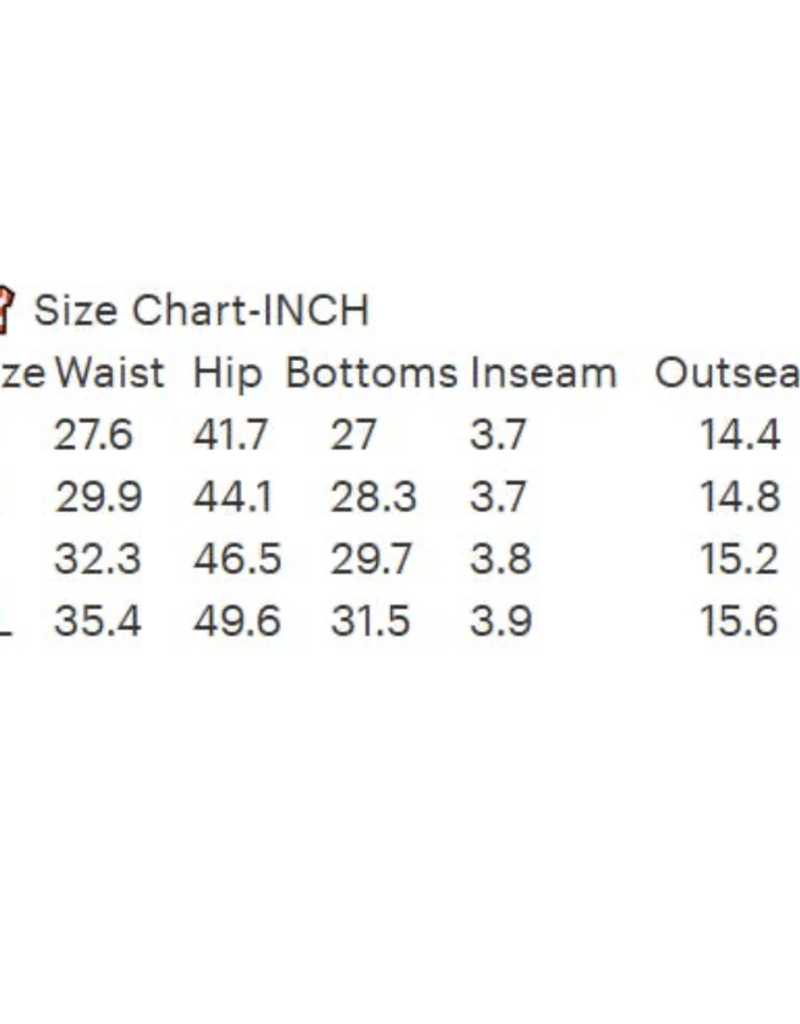Viewport: 800px width, 1024px height.
Task: Select the Size Chart-INCH heading
Action: 201,310
